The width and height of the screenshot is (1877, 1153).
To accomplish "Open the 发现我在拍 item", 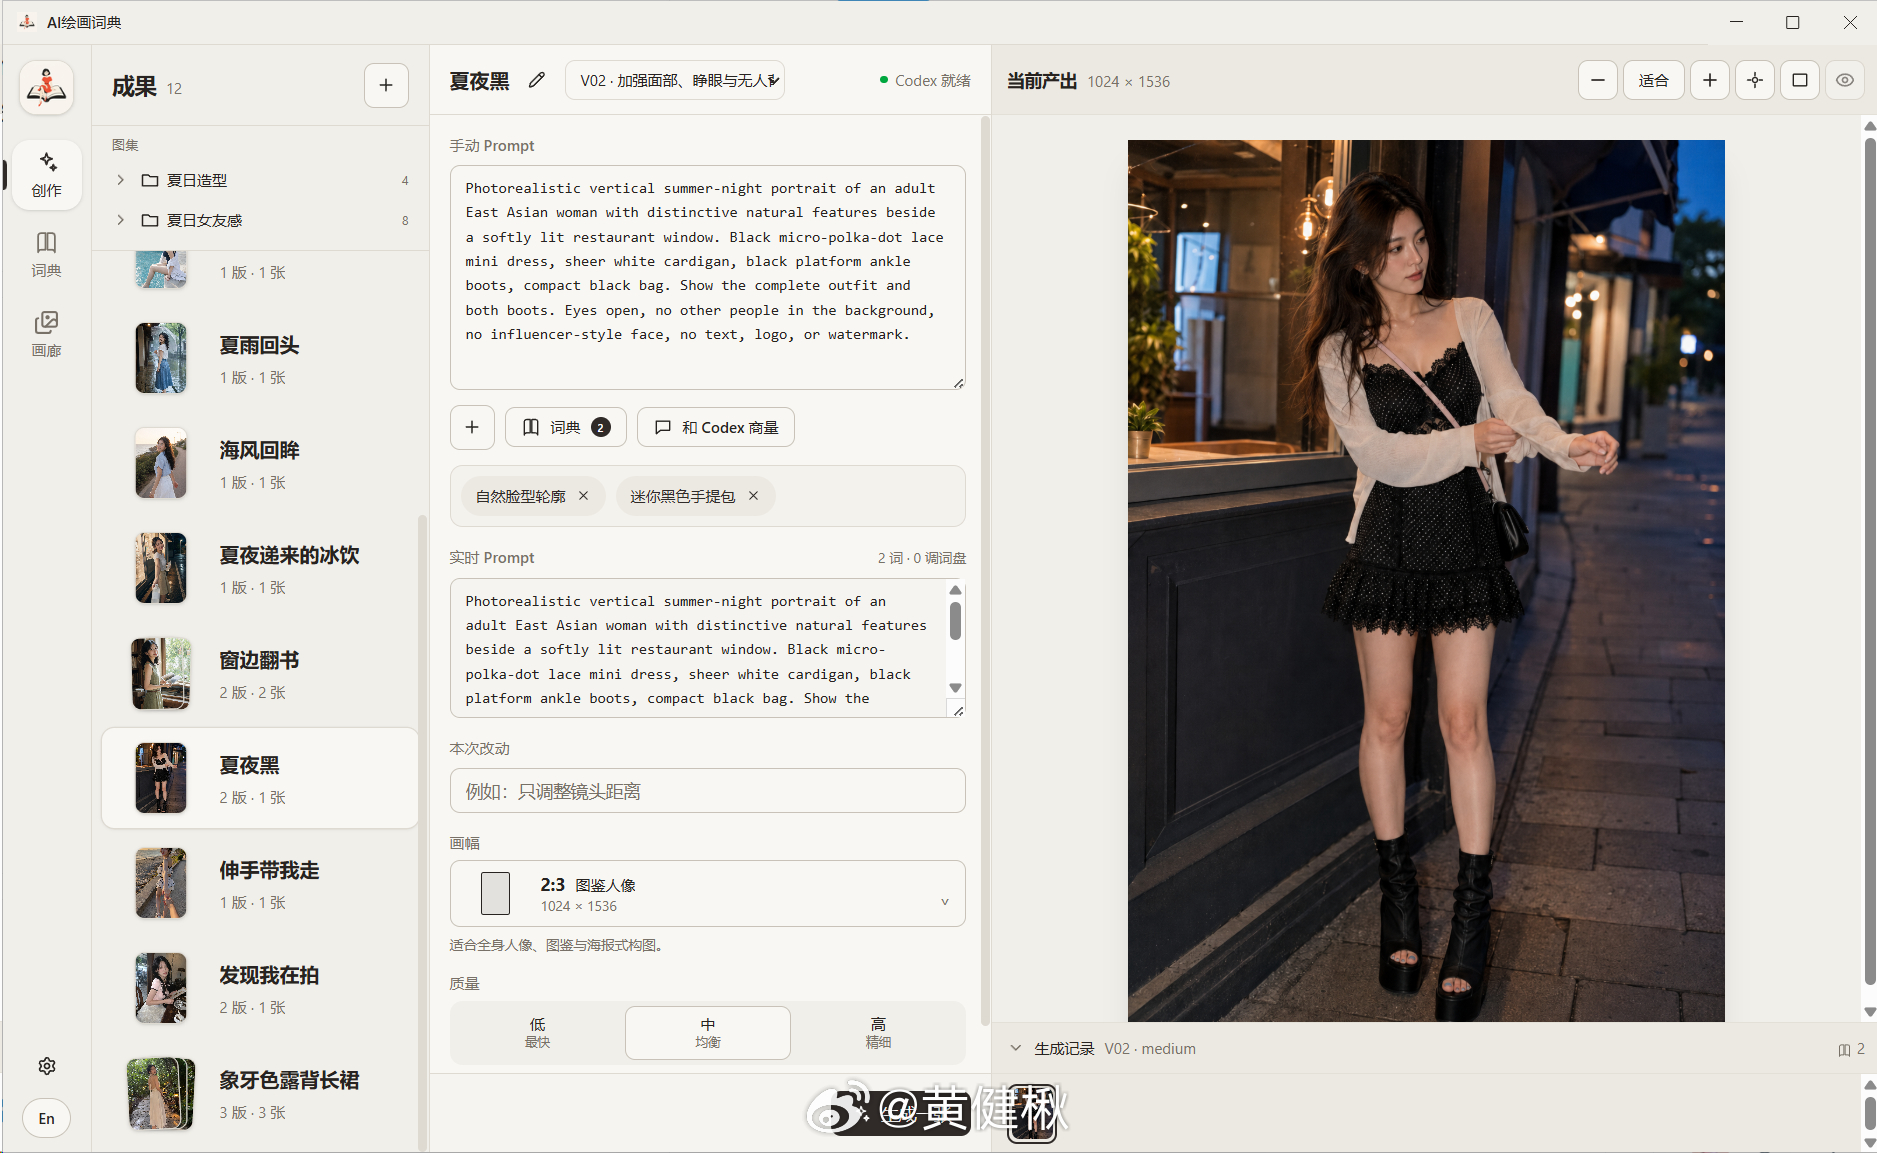I will tap(260, 988).
